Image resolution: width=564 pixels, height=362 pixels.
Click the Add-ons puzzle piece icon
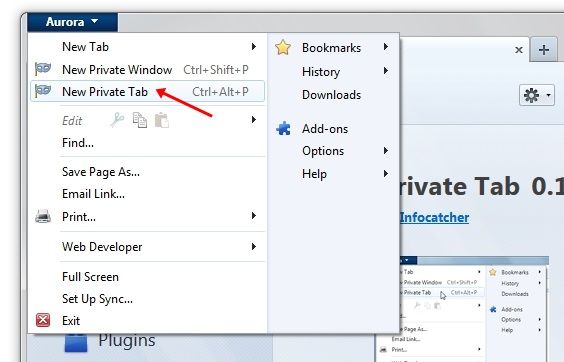click(x=283, y=128)
